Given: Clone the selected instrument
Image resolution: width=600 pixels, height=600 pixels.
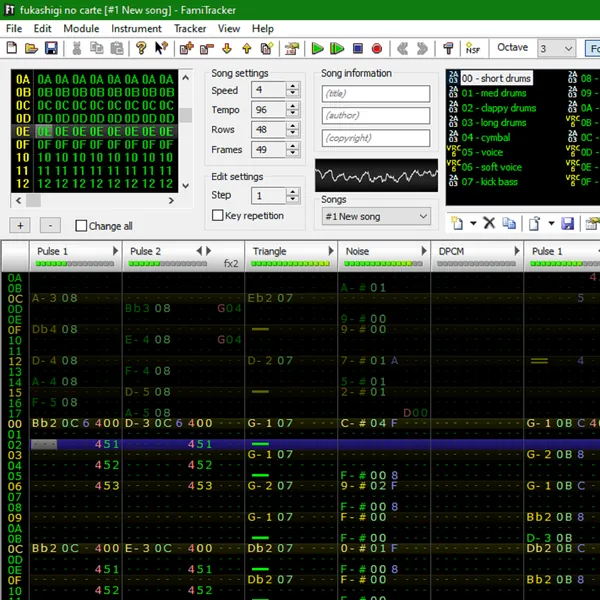Looking at the screenshot, I should [x=509, y=223].
